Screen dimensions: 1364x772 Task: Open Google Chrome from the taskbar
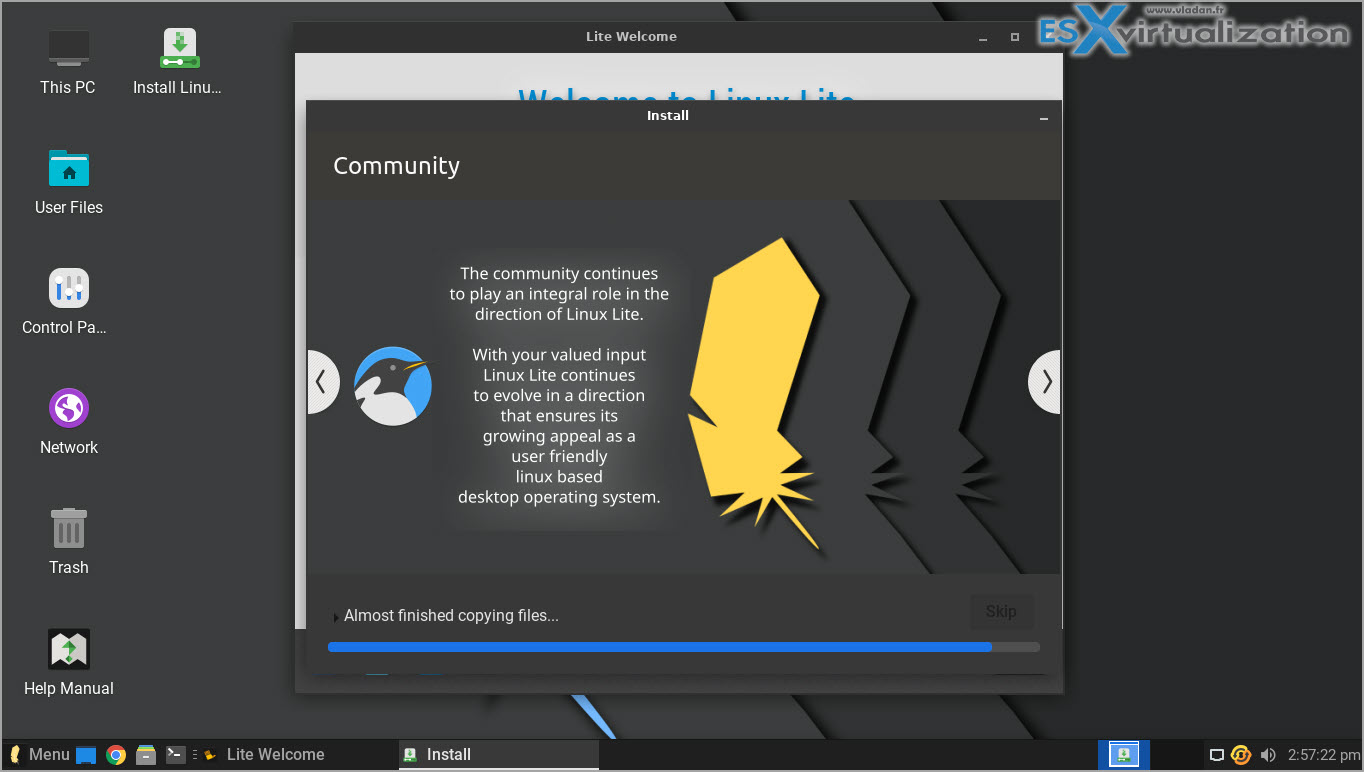tap(116, 754)
